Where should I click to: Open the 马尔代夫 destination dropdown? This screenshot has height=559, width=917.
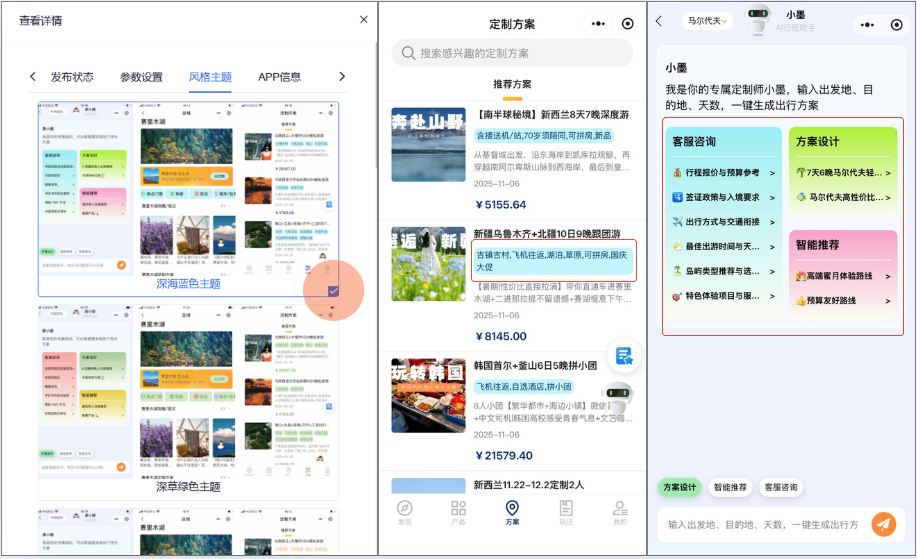[x=708, y=21]
